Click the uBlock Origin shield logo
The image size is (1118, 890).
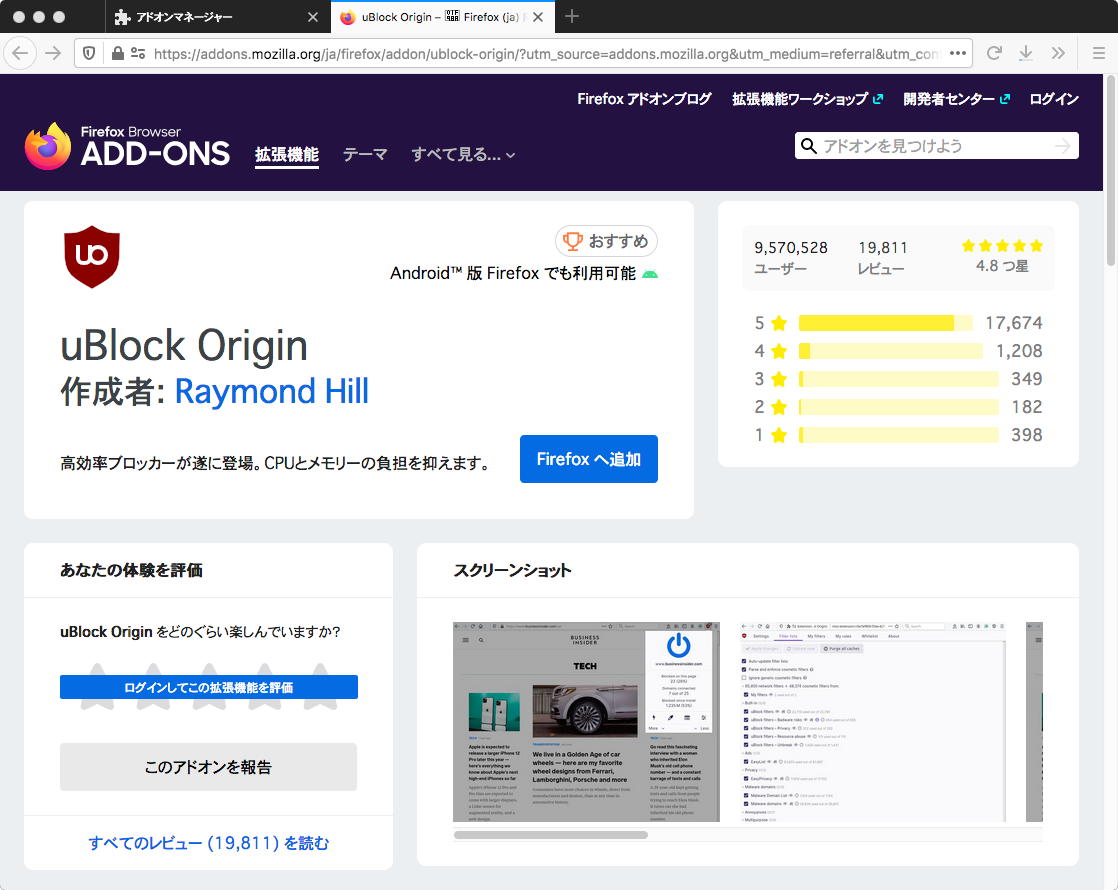coord(92,257)
